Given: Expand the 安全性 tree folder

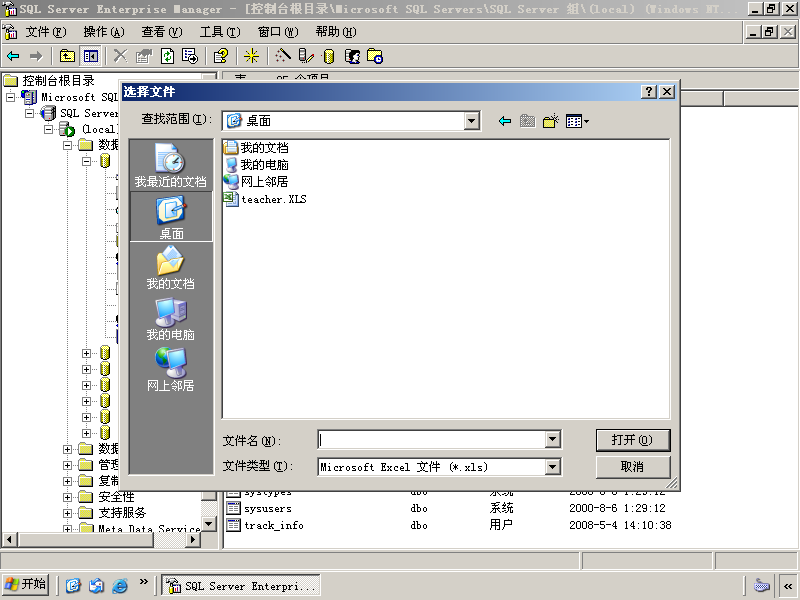Looking at the screenshot, I should pyautogui.click(x=67, y=497).
